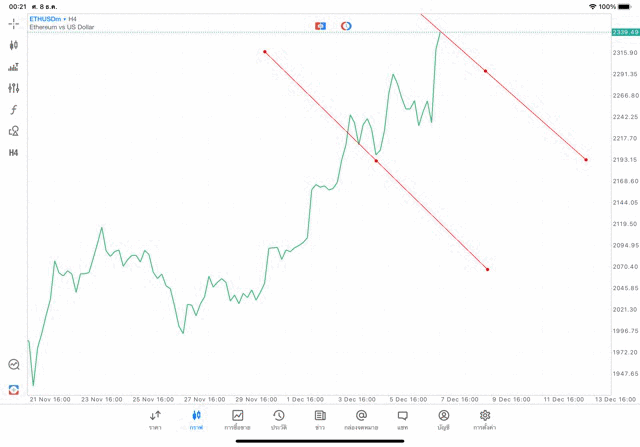The width and height of the screenshot is (640, 447).
Task: Open the indicators function icon
Action: [x=14, y=109]
